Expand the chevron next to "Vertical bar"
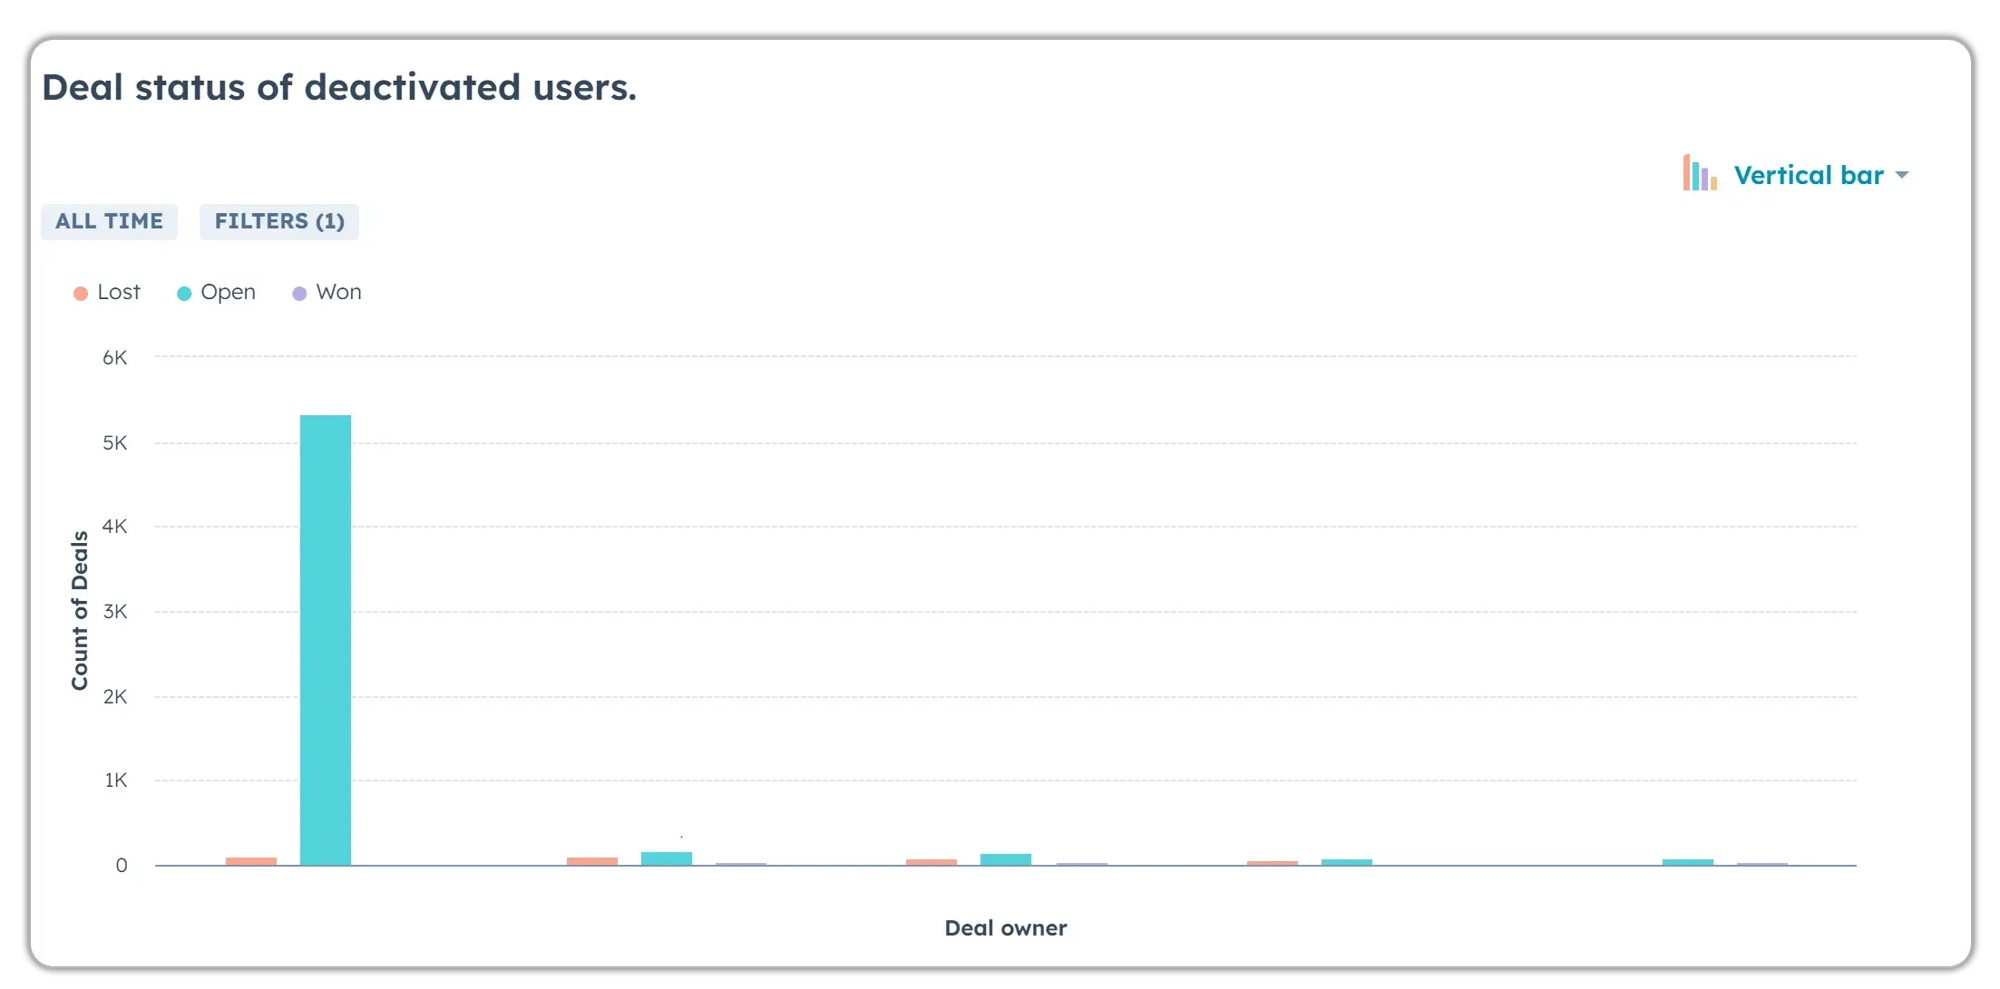2000x989 pixels. tap(1903, 175)
